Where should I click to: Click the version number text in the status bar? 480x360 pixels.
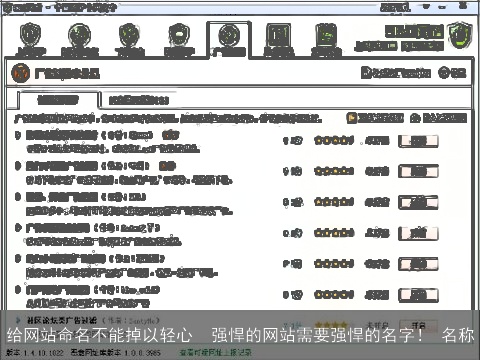click(35, 352)
